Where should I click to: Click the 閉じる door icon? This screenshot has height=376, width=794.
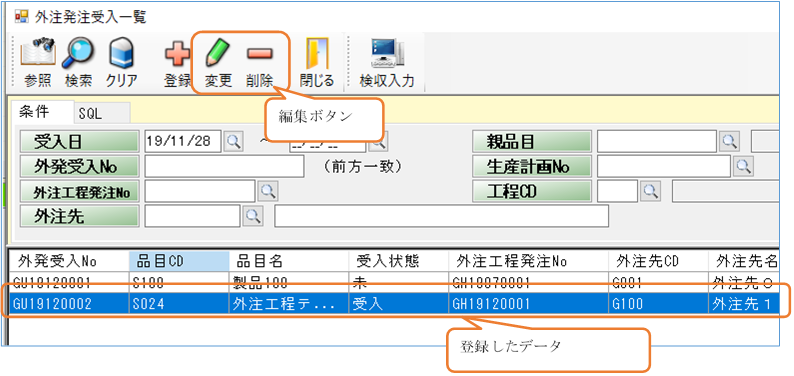coord(316,53)
